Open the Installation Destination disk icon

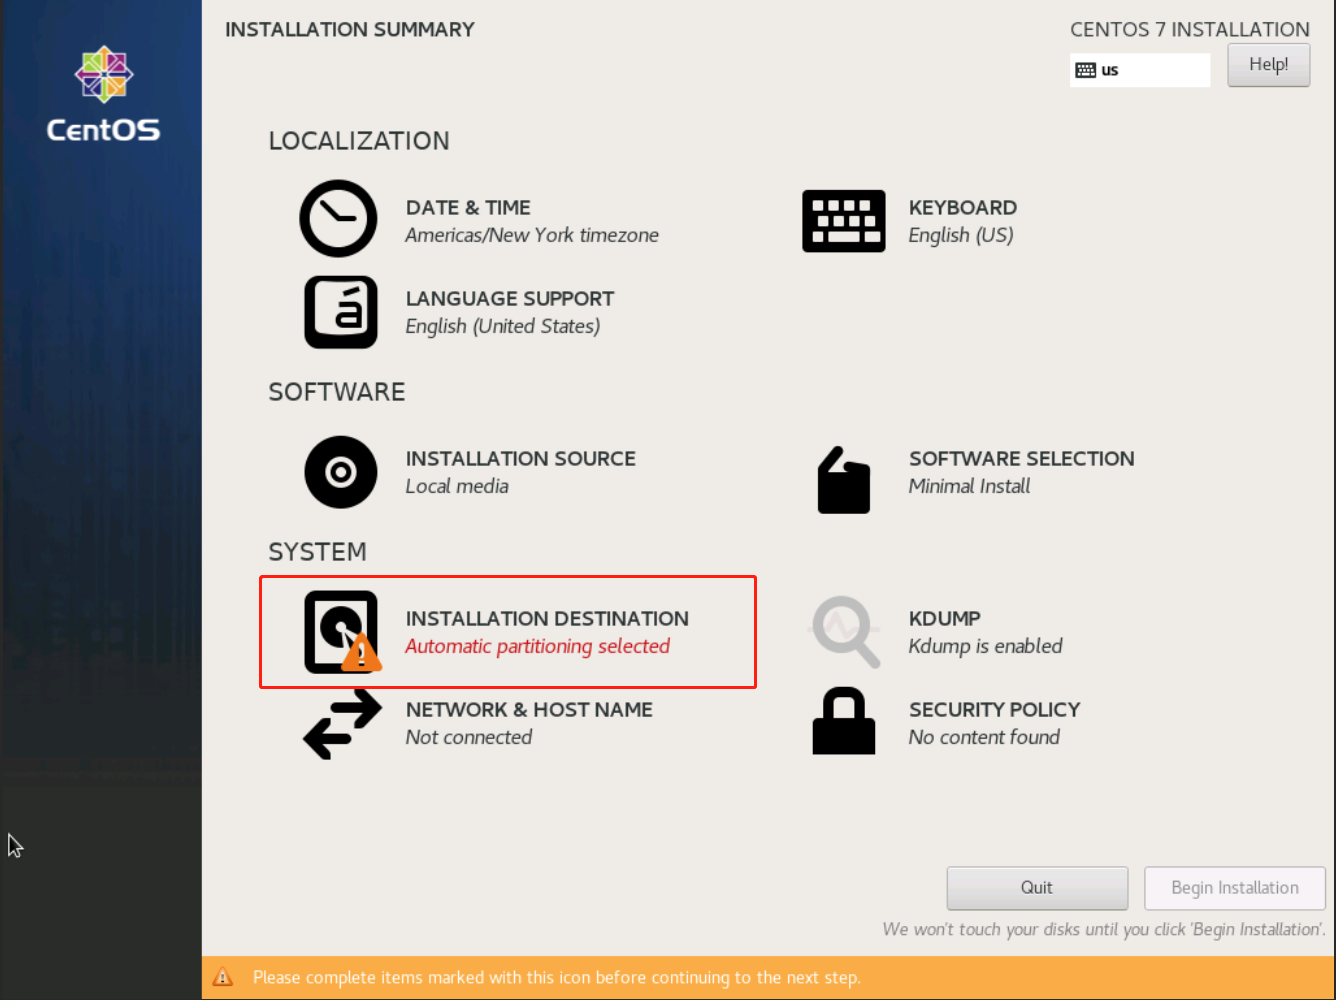[x=341, y=632]
